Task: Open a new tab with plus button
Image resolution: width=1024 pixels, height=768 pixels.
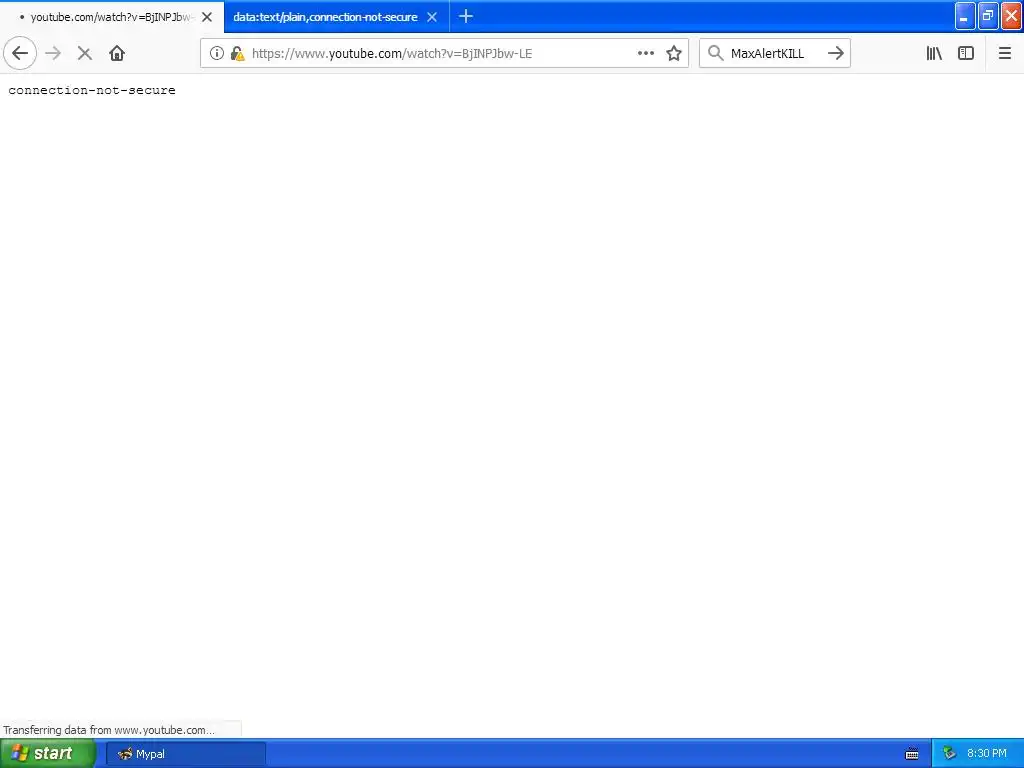Action: click(x=466, y=16)
